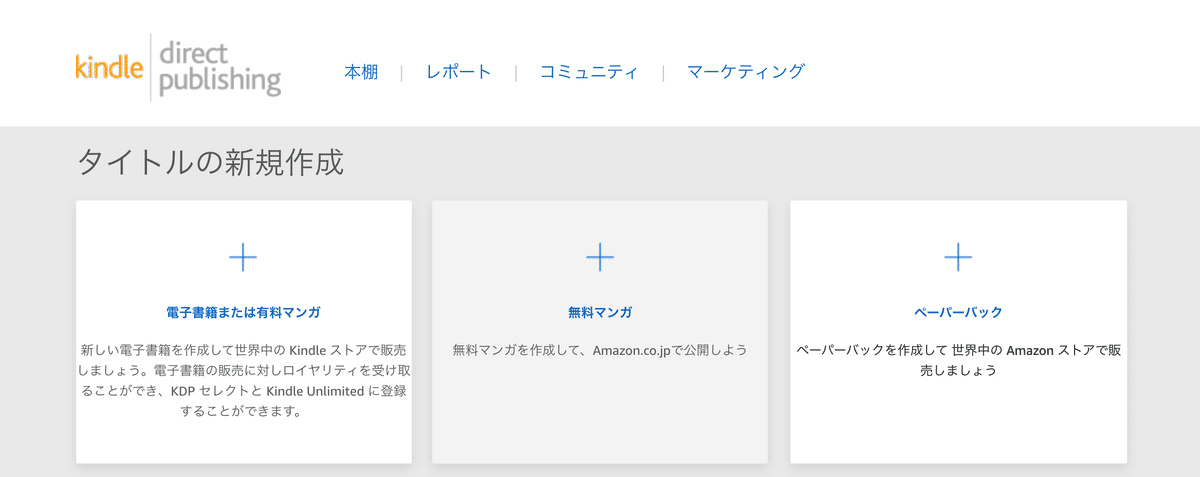Click the ペーパーバック link

(958, 312)
